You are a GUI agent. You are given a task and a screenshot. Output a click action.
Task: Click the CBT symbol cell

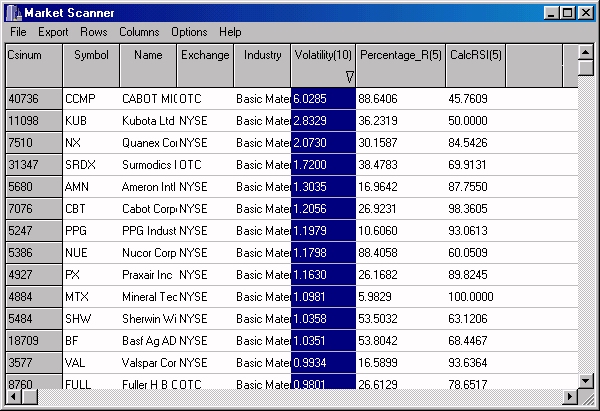pos(91,209)
